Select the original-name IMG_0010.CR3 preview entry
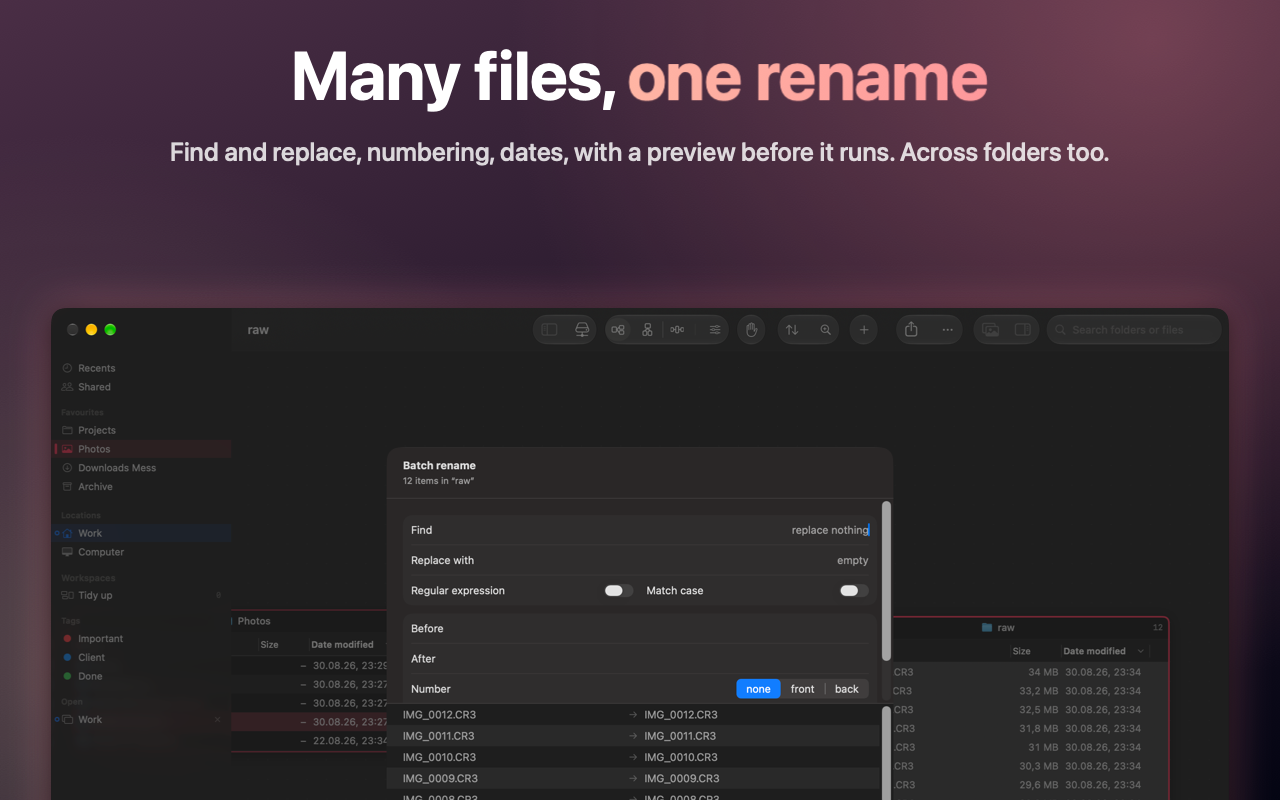Screen dimensions: 1280x800 pos(439,757)
